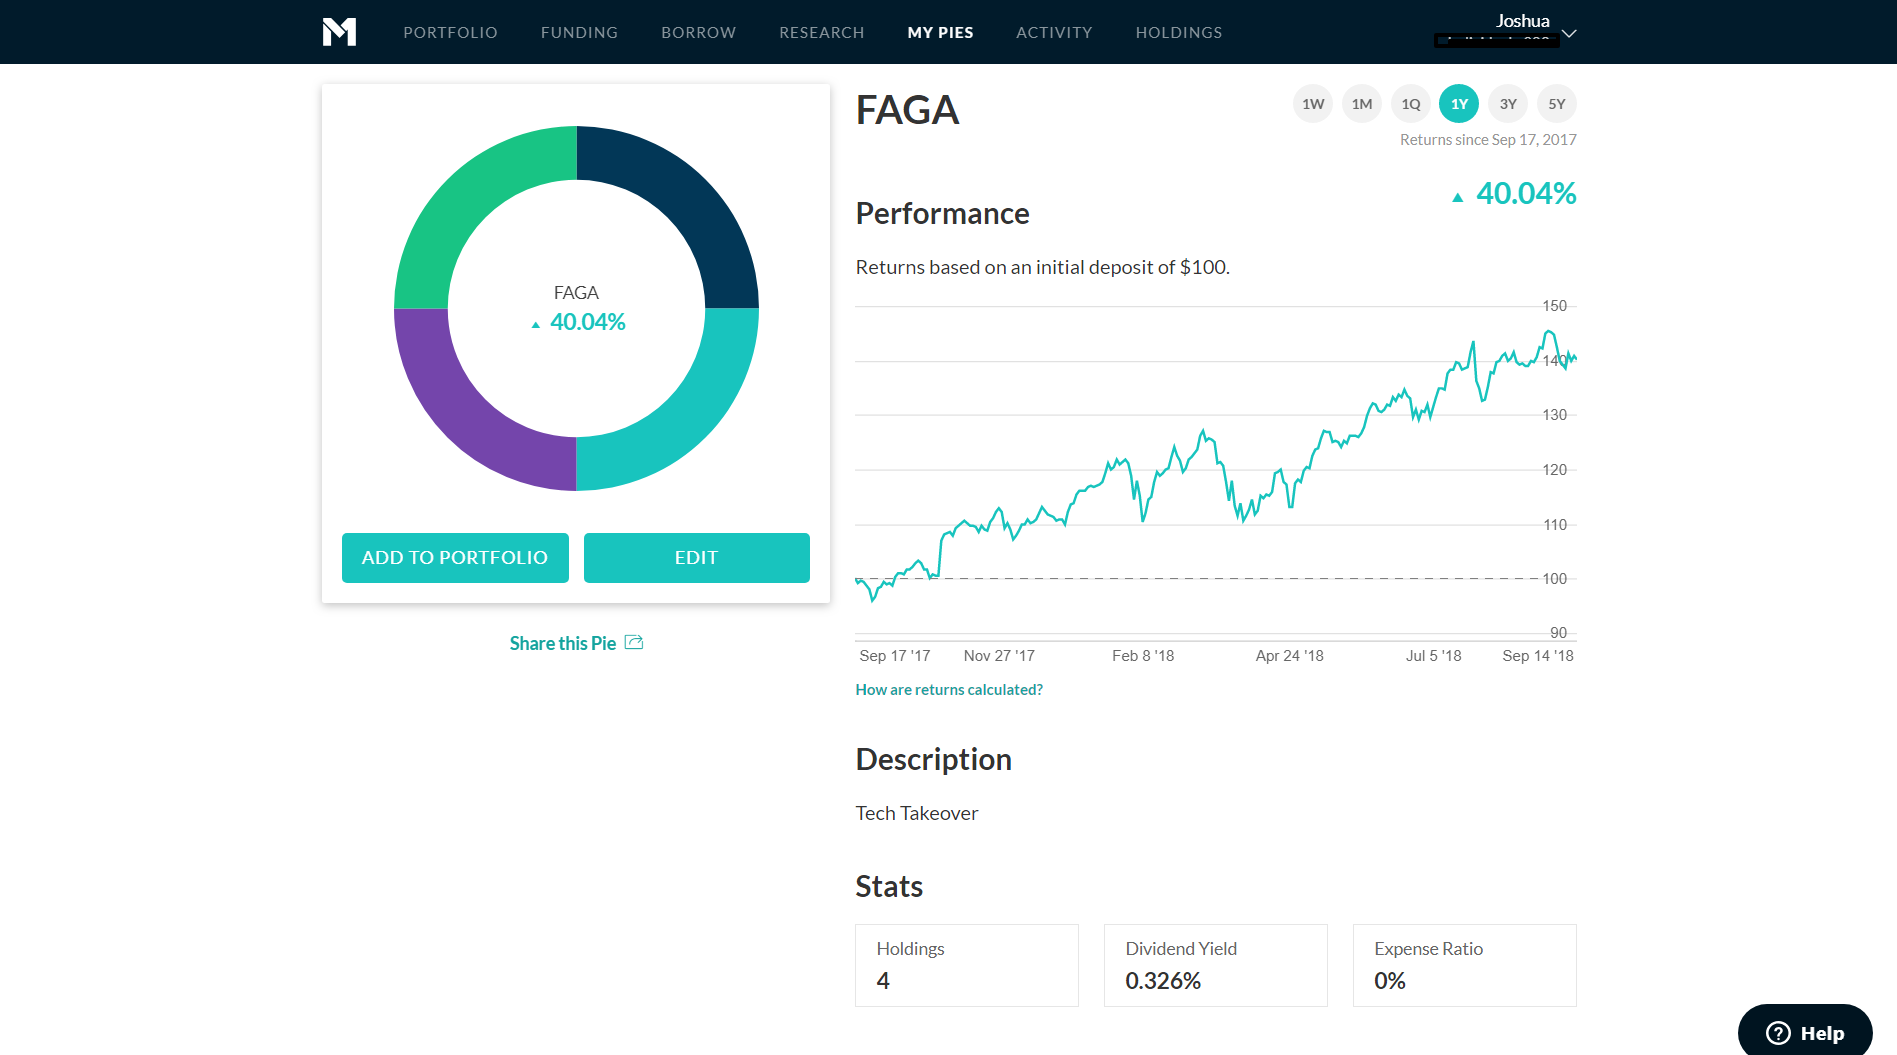
Task: Click the FAGA pie title heading
Action: pyautogui.click(x=907, y=110)
